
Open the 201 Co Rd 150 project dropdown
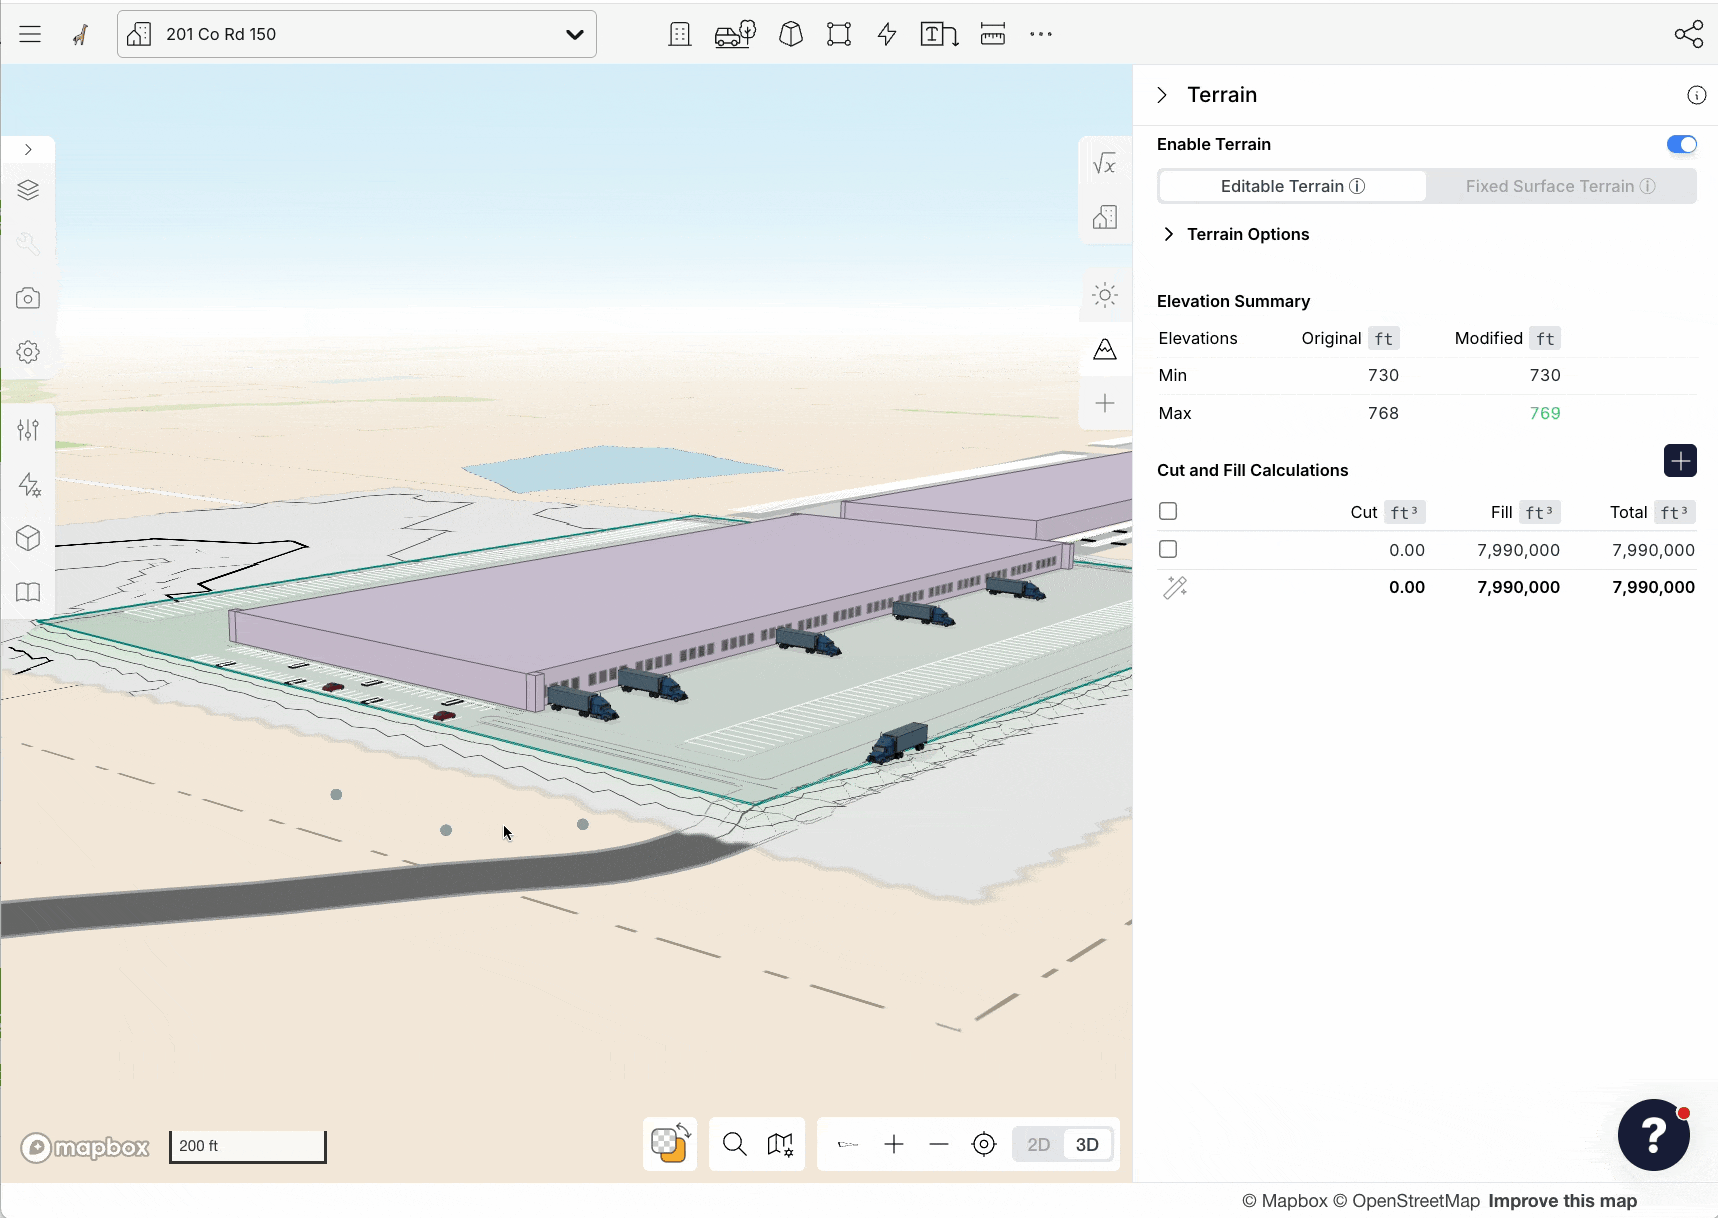pos(575,33)
